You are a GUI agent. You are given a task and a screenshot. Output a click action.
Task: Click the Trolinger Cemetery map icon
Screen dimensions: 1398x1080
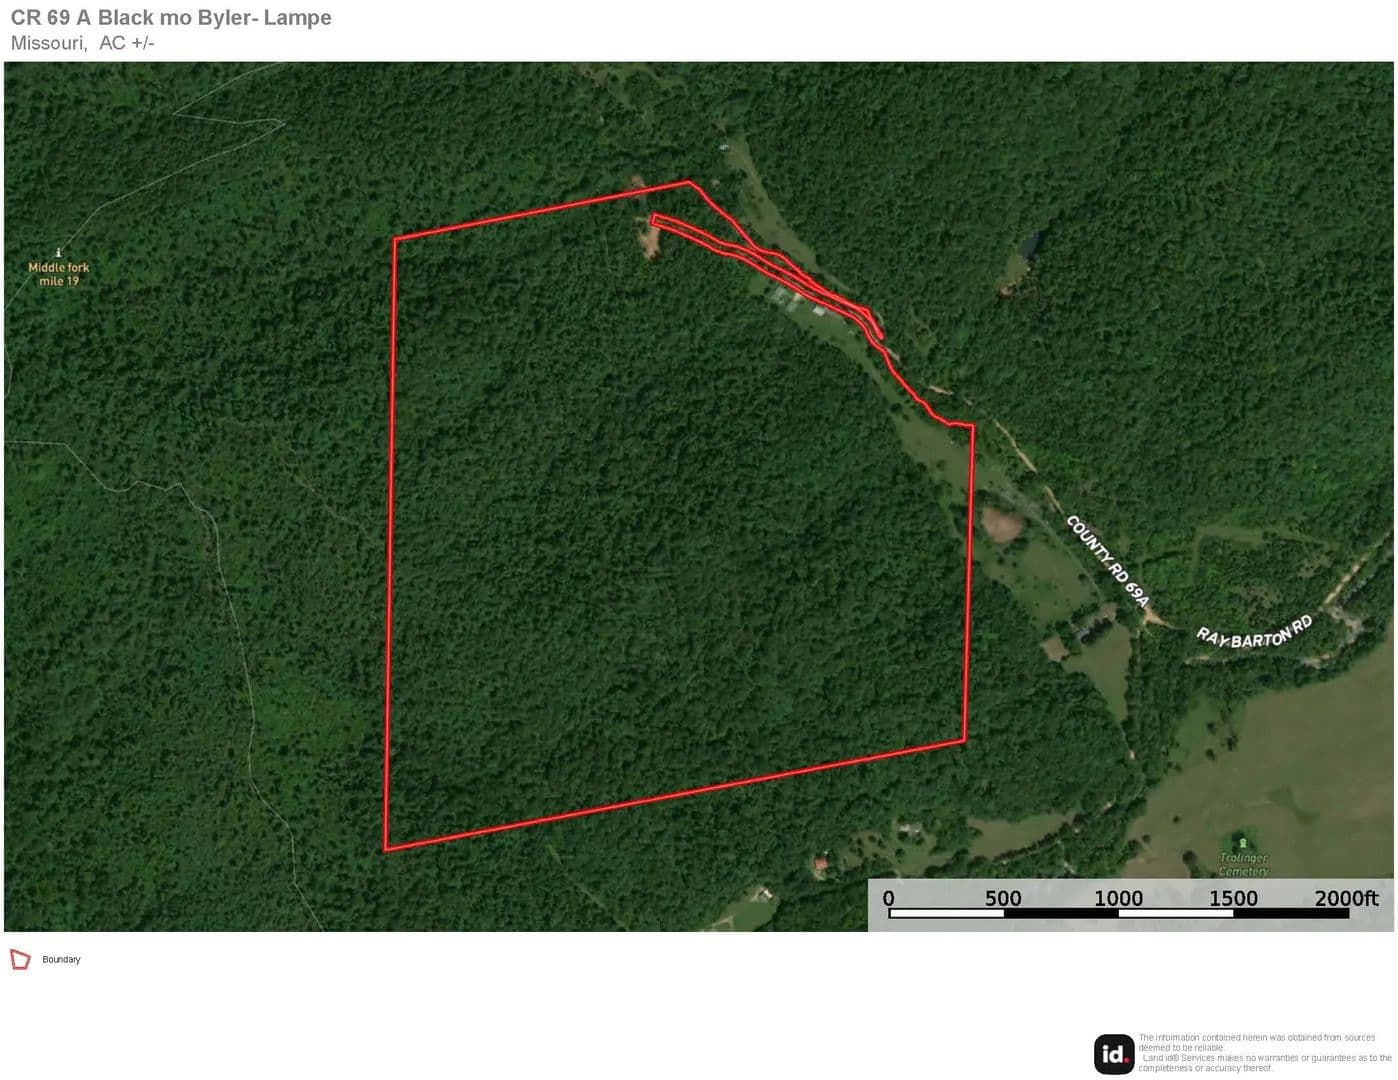click(x=1243, y=843)
